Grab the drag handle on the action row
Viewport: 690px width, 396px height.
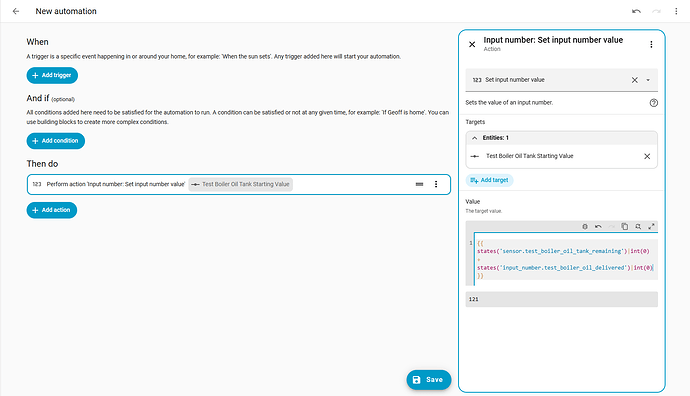click(x=419, y=184)
